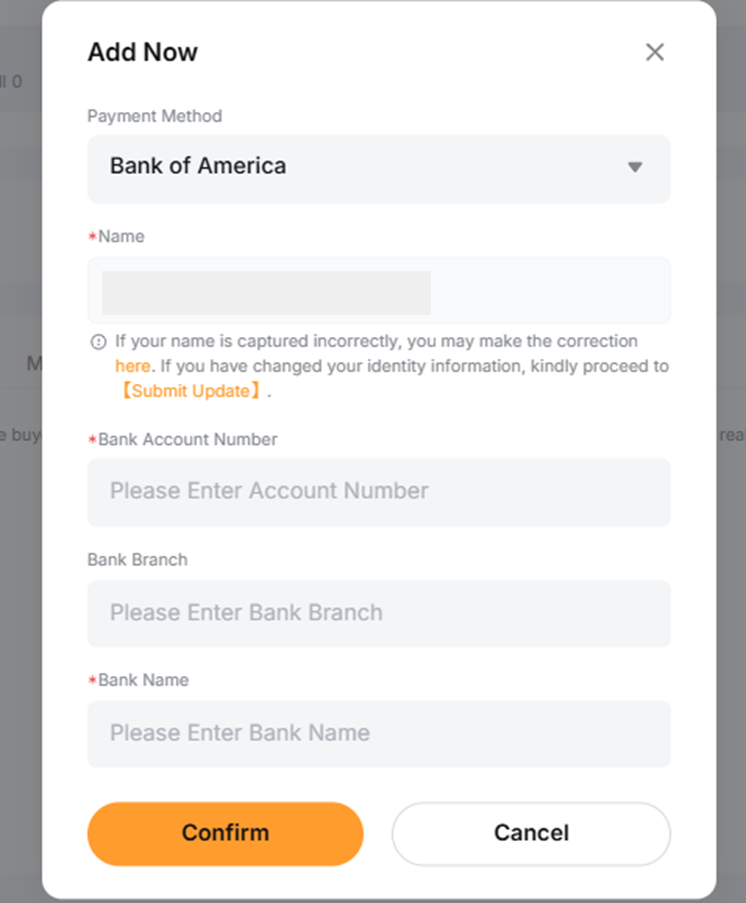Expand the Payment Method dropdown arrow
The image size is (746, 903).
coord(635,167)
